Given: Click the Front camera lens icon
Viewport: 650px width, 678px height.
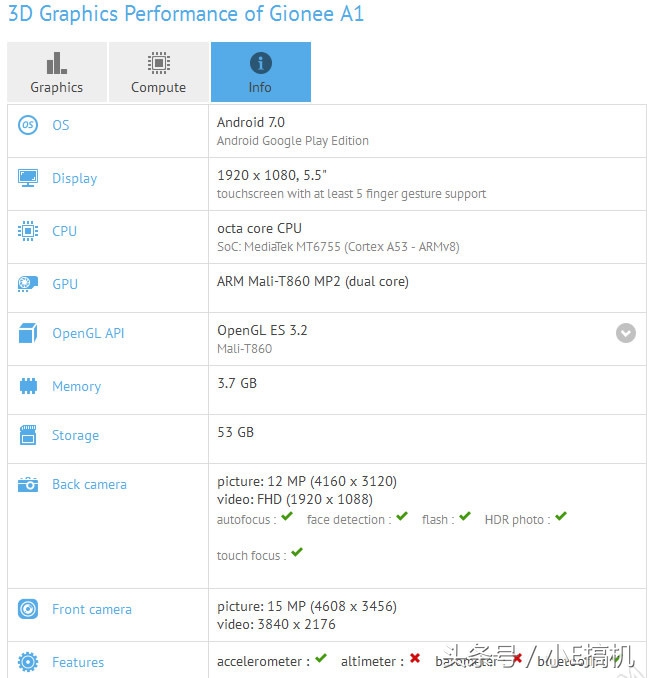Looking at the screenshot, I should pyautogui.click(x=28, y=609).
